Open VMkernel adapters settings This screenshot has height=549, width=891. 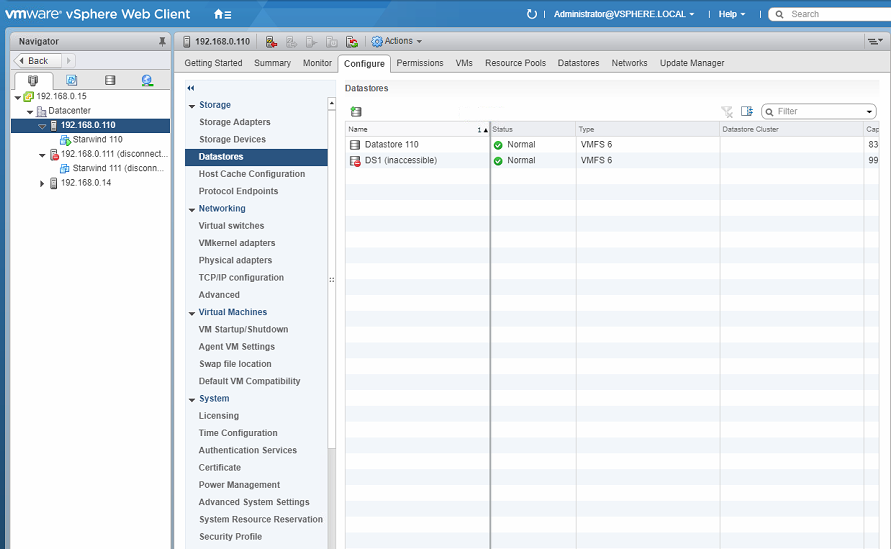click(x=237, y=243)
